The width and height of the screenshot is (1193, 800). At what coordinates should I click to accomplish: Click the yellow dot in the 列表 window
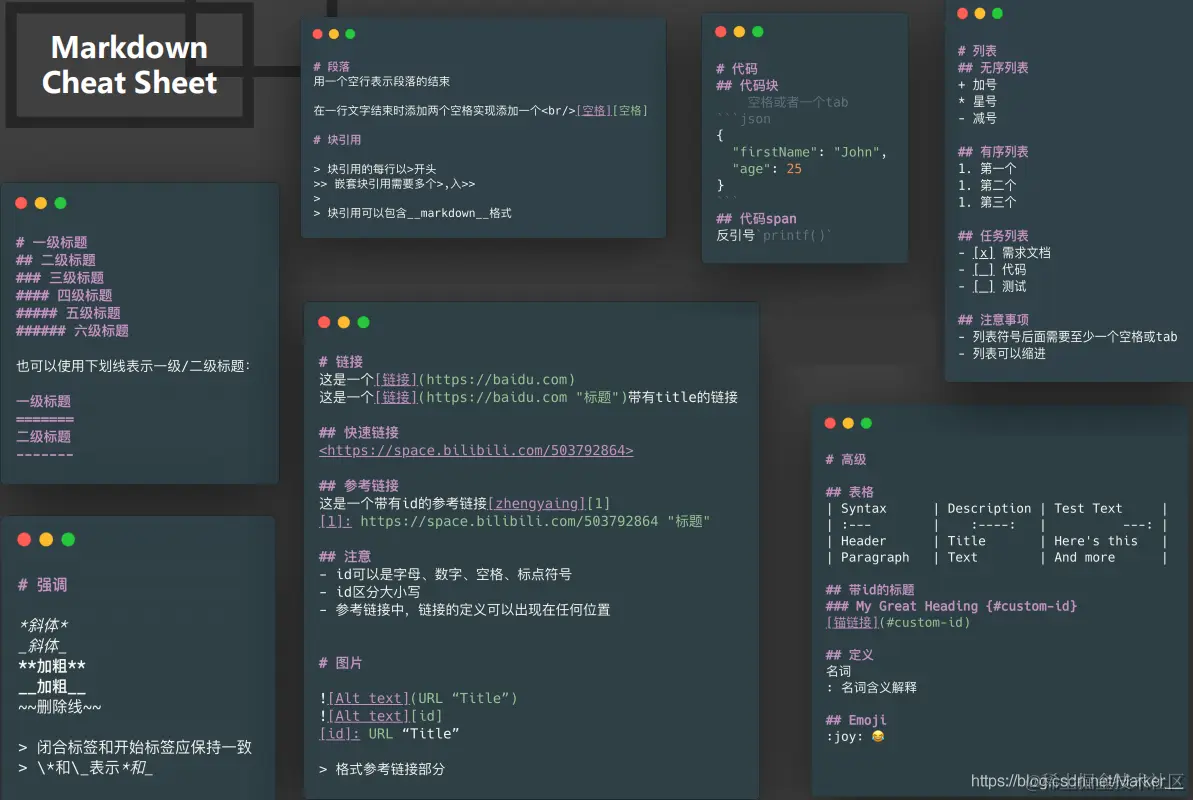pyautogui.click(x=980, y=13)
